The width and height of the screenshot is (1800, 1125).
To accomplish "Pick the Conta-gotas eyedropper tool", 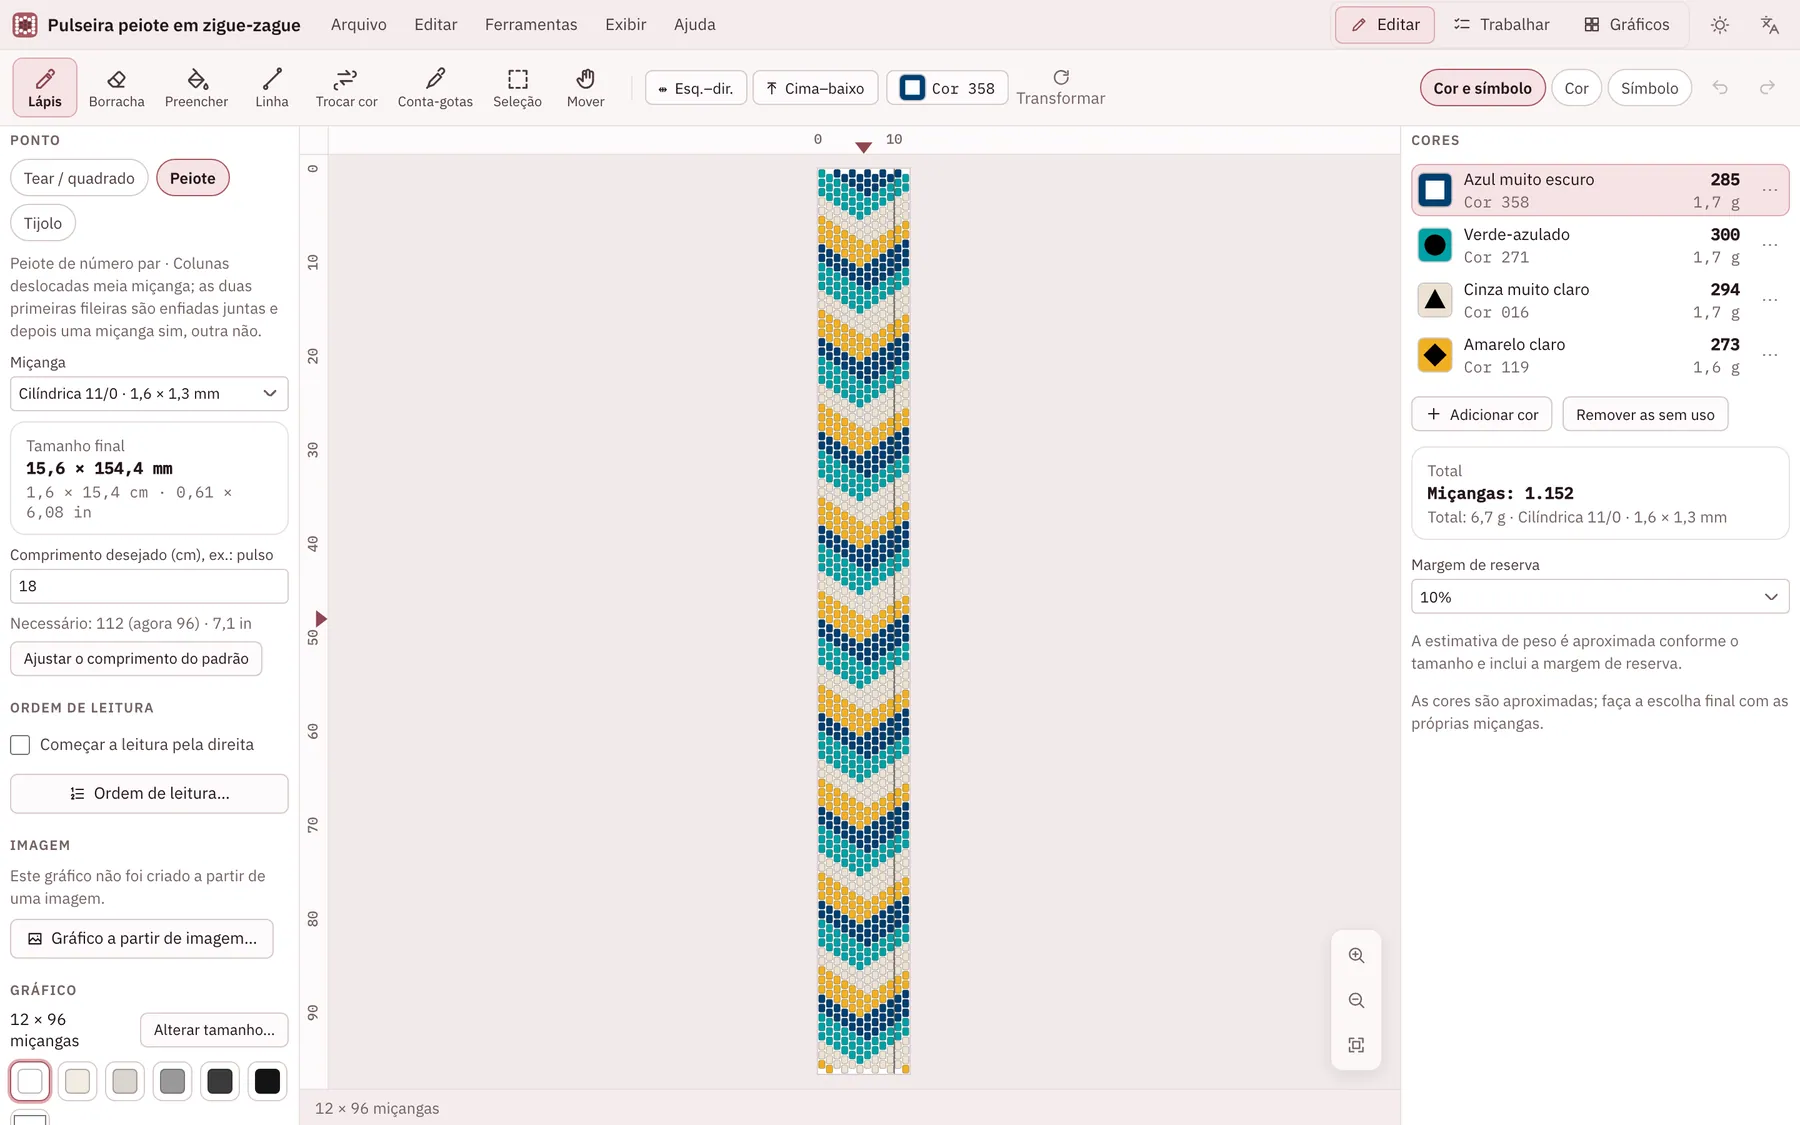I will tap(435, 87).
